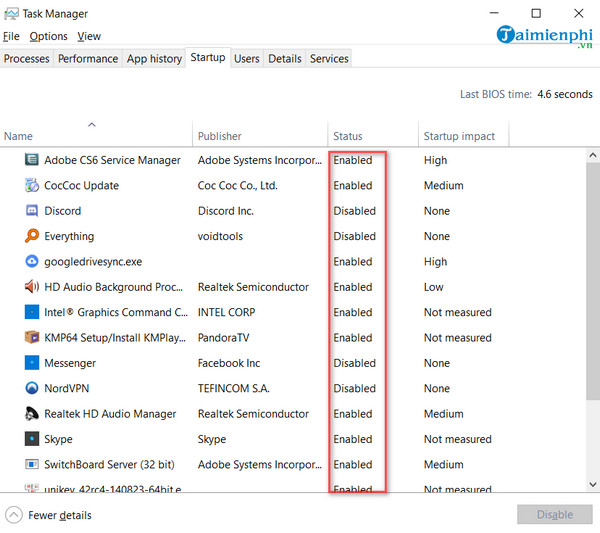Click the Messenger row icon
Viewport: 600px width, 533px height.
point(31,362)
